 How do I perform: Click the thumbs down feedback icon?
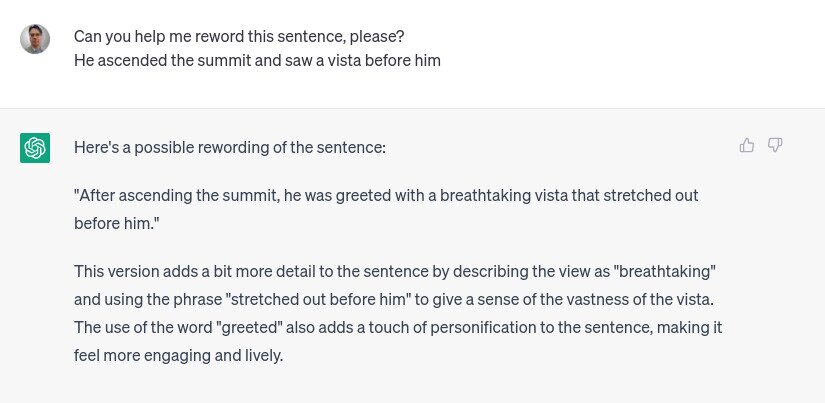(775, 146)
